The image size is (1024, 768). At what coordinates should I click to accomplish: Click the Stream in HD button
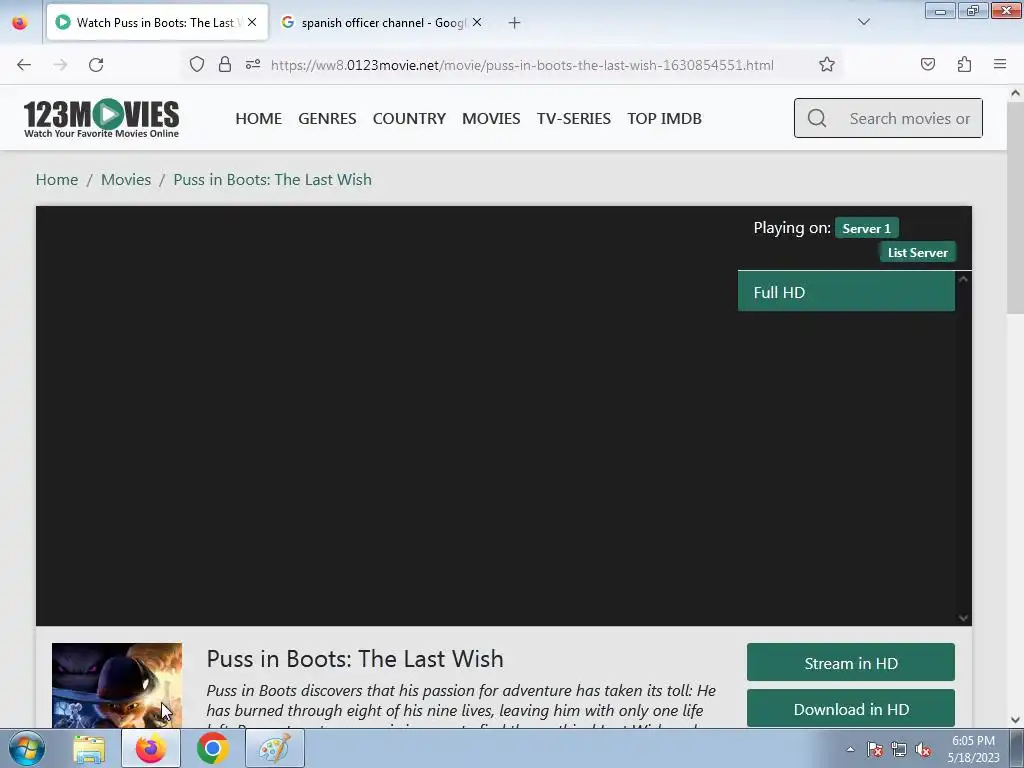(x=851, y=663)
